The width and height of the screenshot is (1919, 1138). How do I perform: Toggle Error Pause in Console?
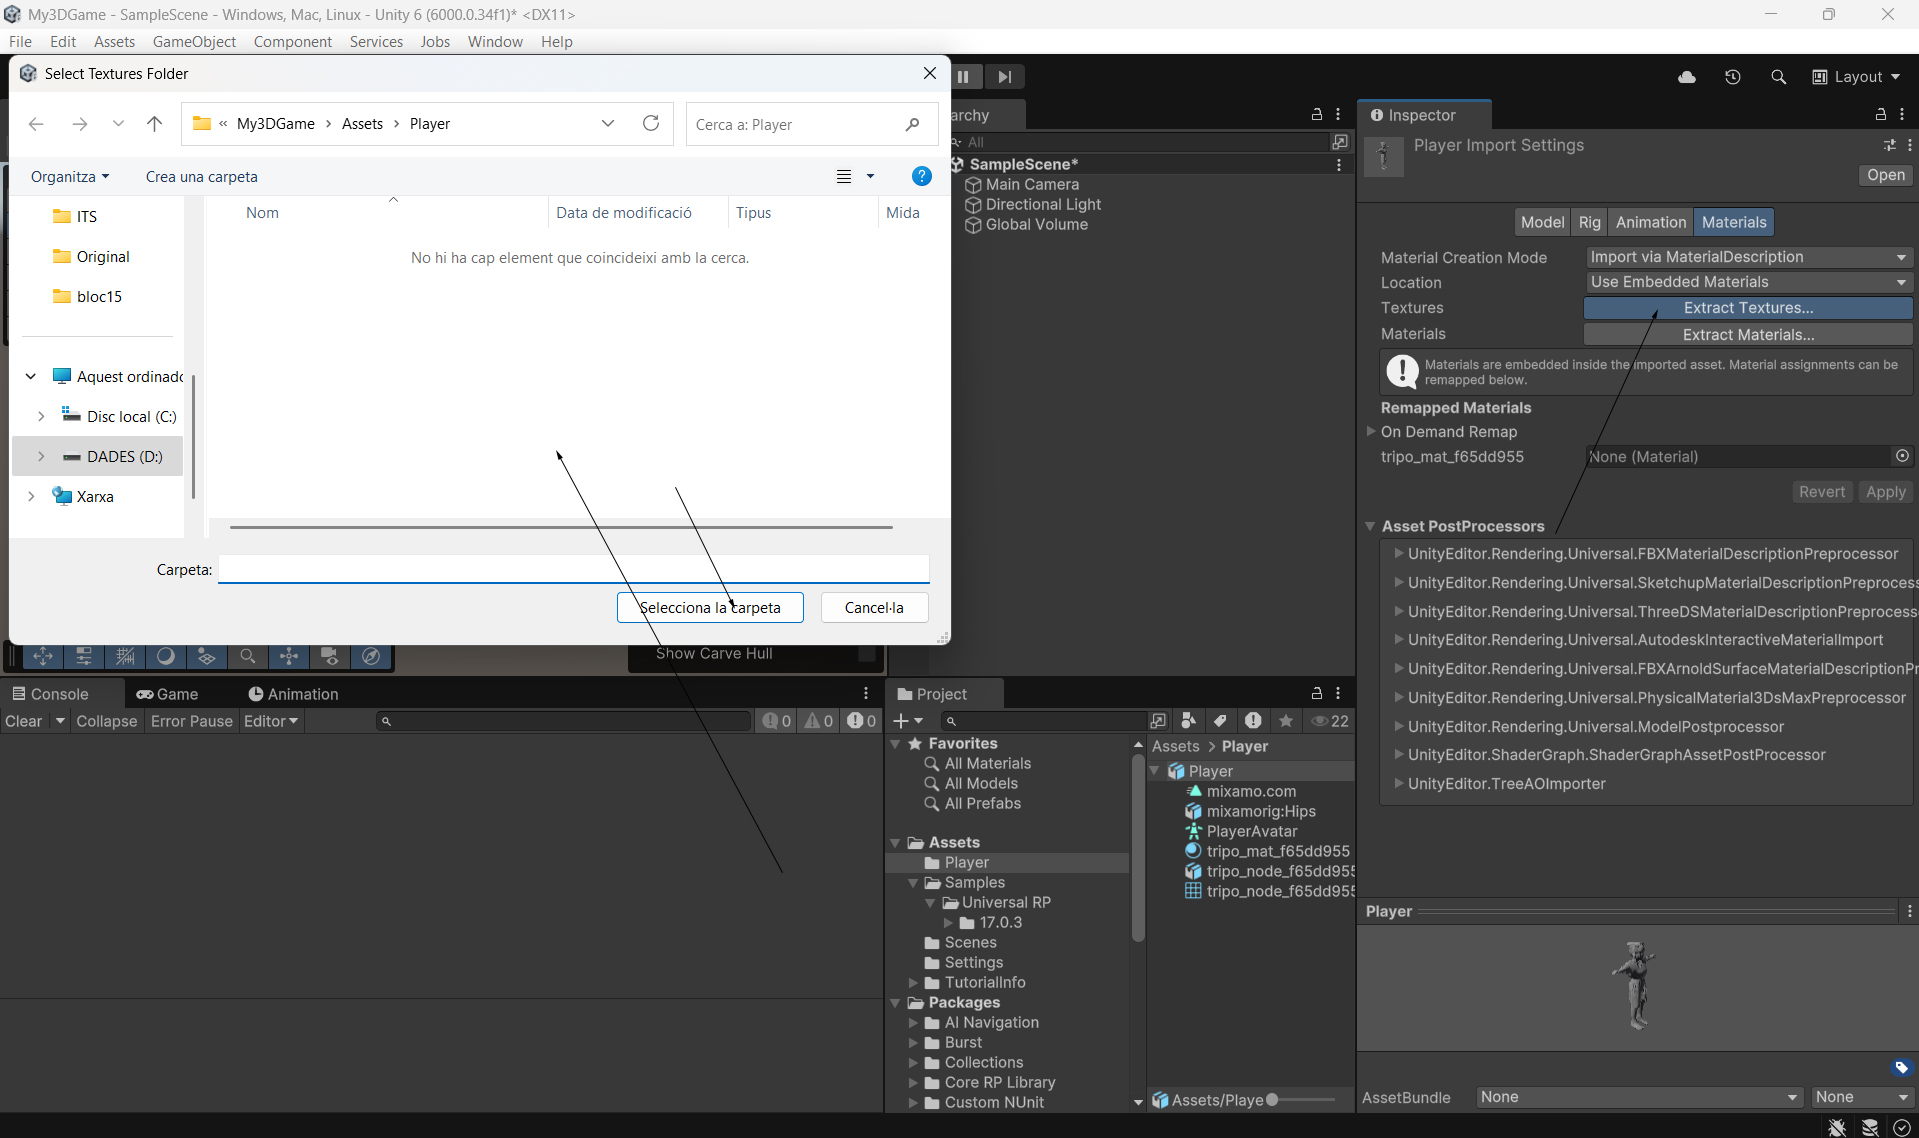(191, 721)
